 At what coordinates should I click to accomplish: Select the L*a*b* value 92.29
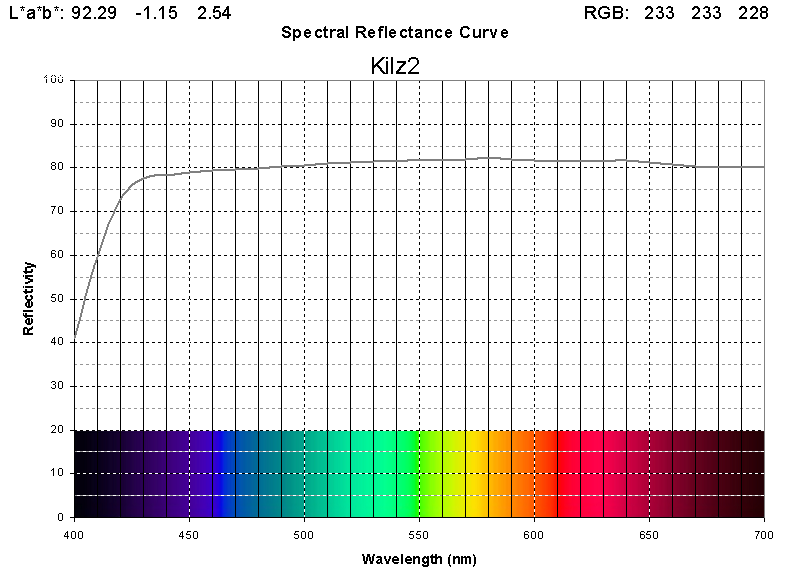pos(94,13)
